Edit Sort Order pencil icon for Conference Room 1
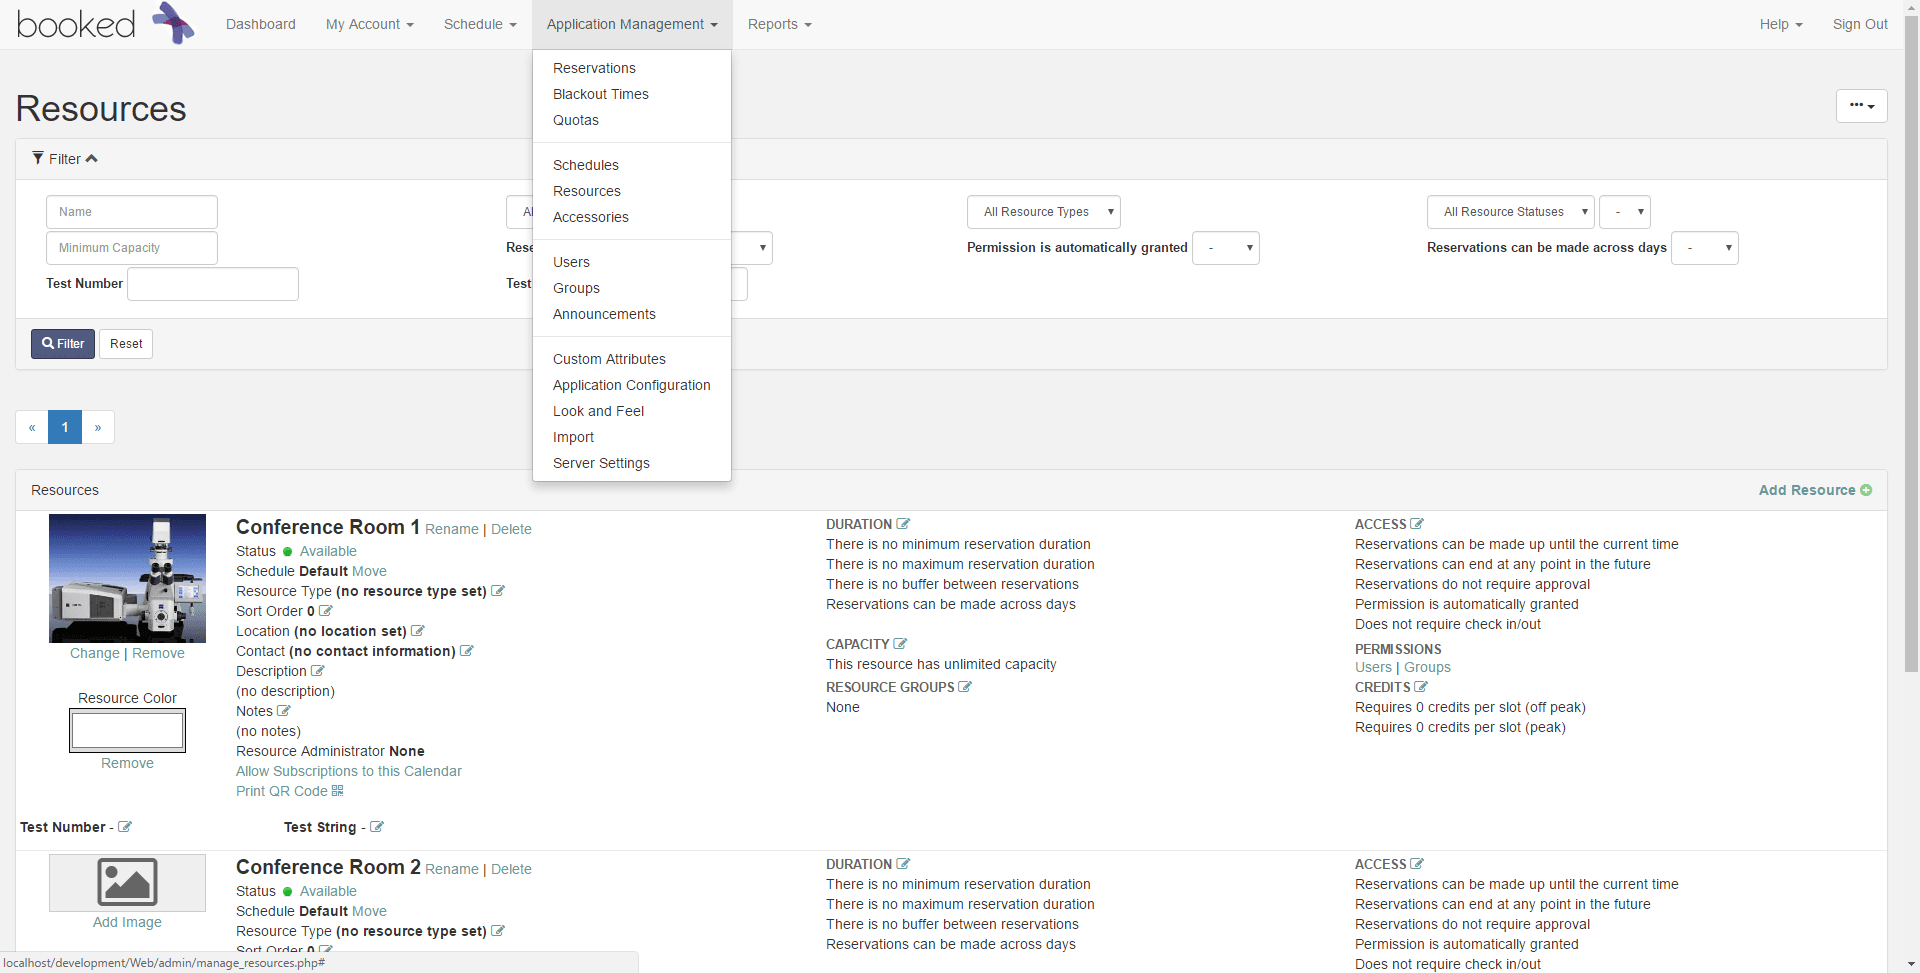1920x973 pixels. tap(325, 611)
